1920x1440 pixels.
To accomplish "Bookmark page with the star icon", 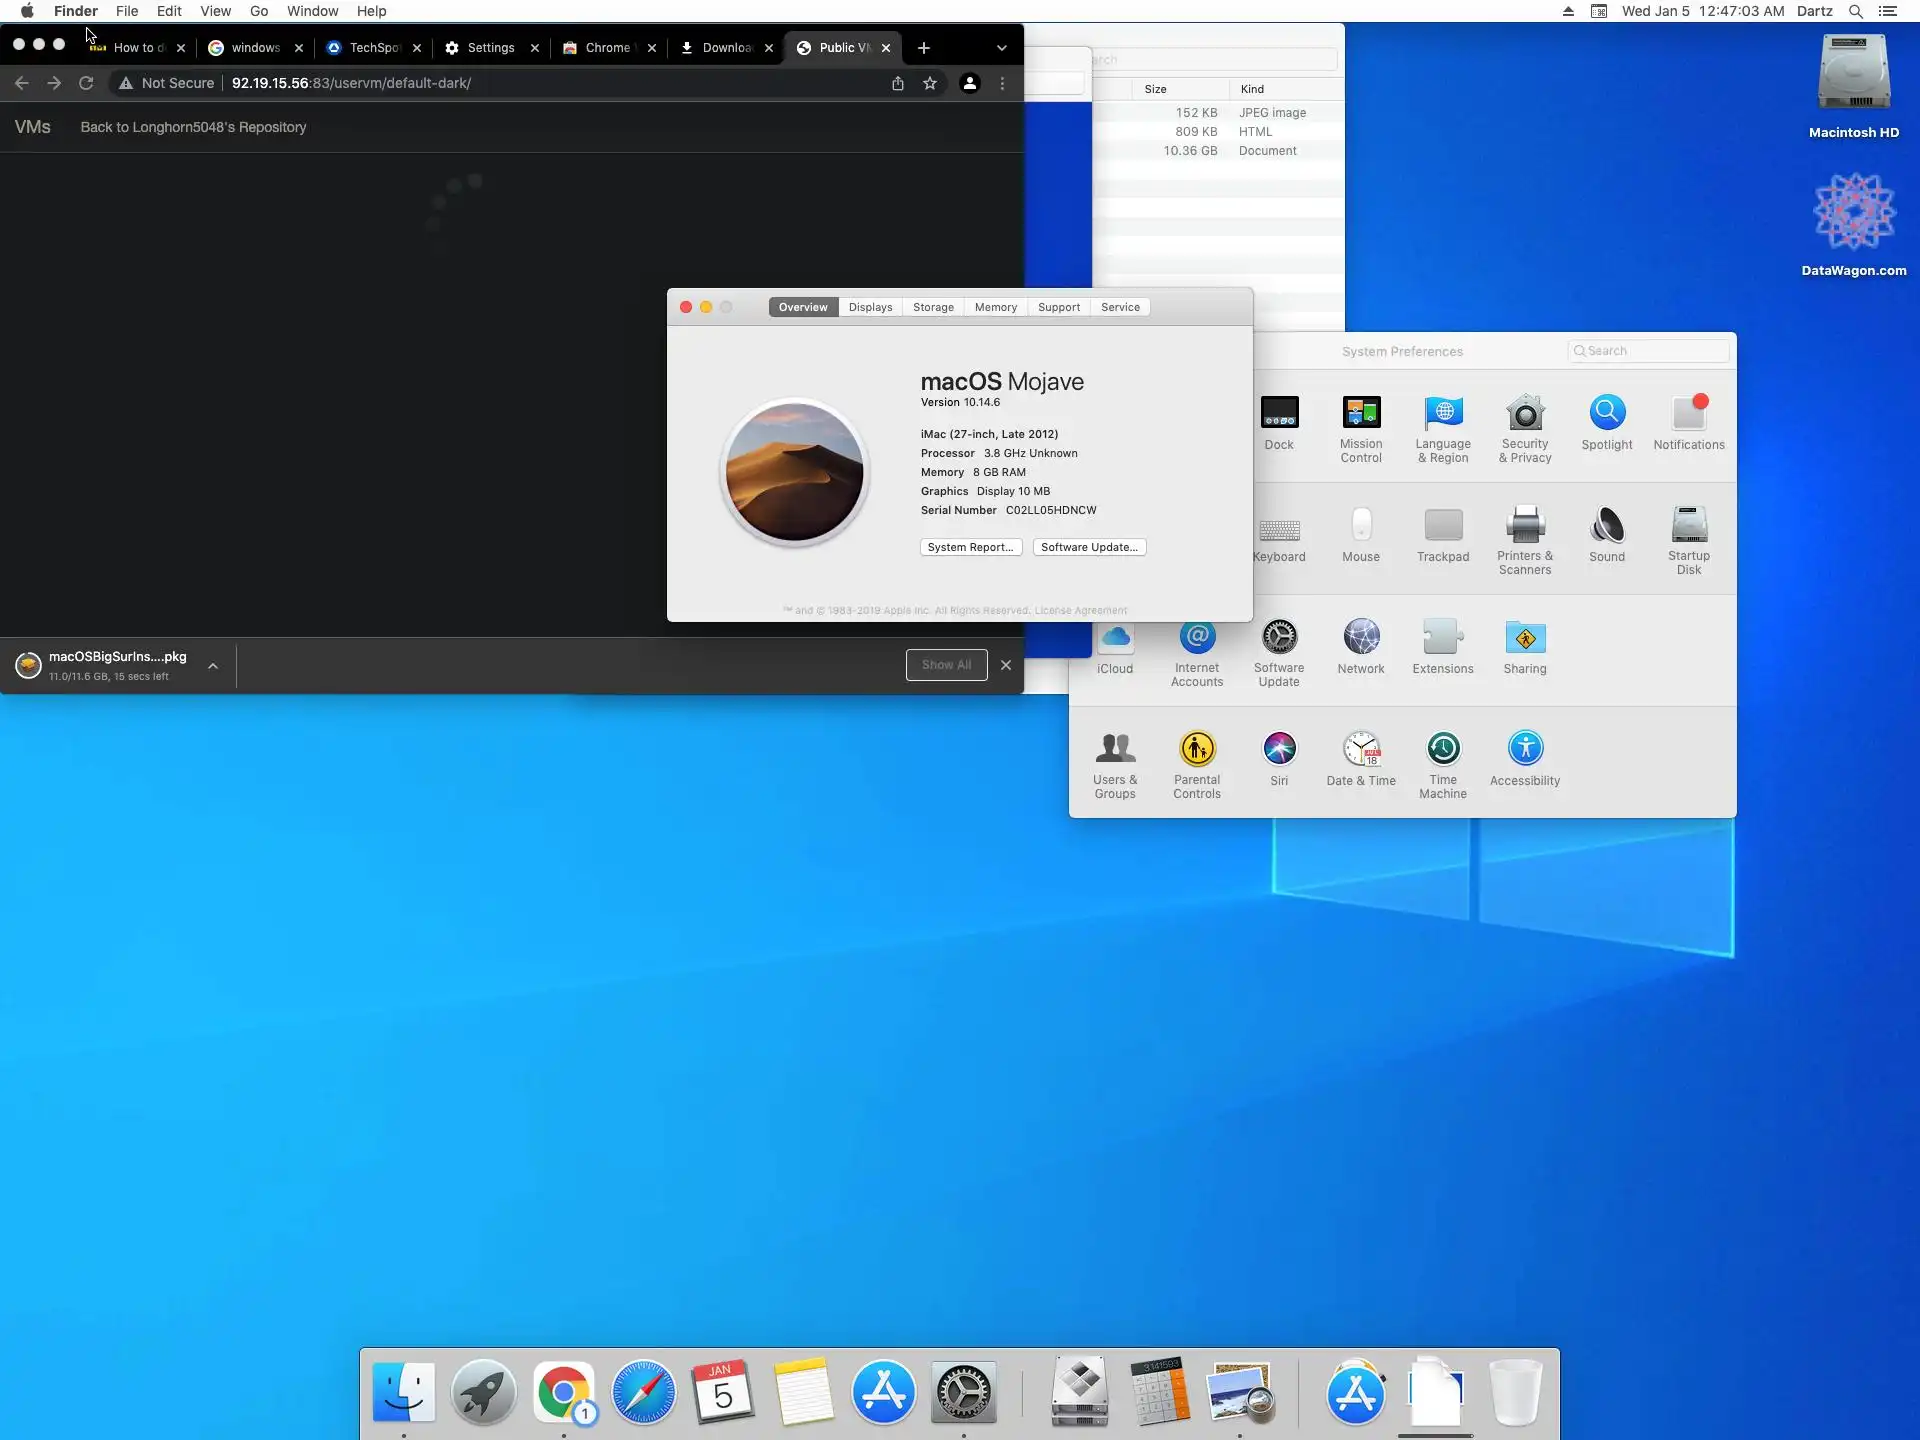I will tap(930, 83).
